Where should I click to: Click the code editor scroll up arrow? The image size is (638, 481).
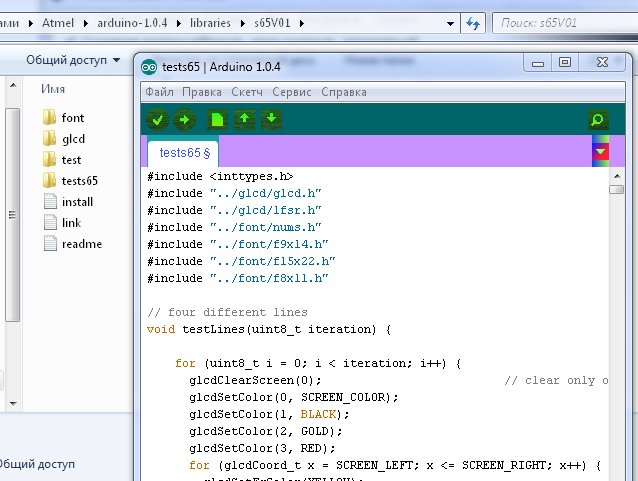coord(617,176)
